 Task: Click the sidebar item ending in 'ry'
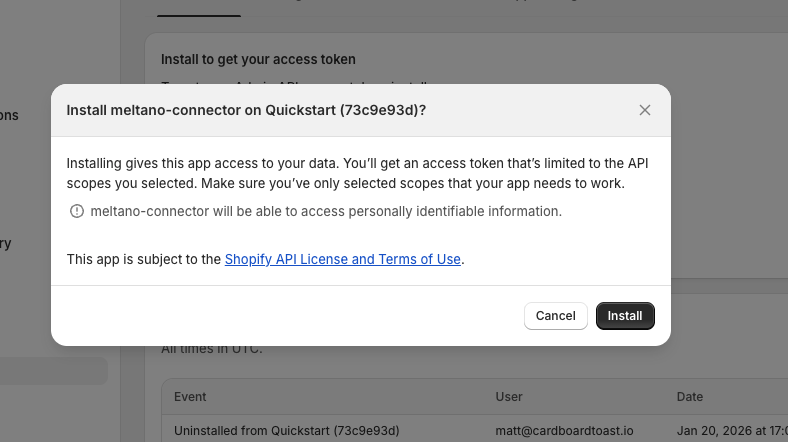6,243
